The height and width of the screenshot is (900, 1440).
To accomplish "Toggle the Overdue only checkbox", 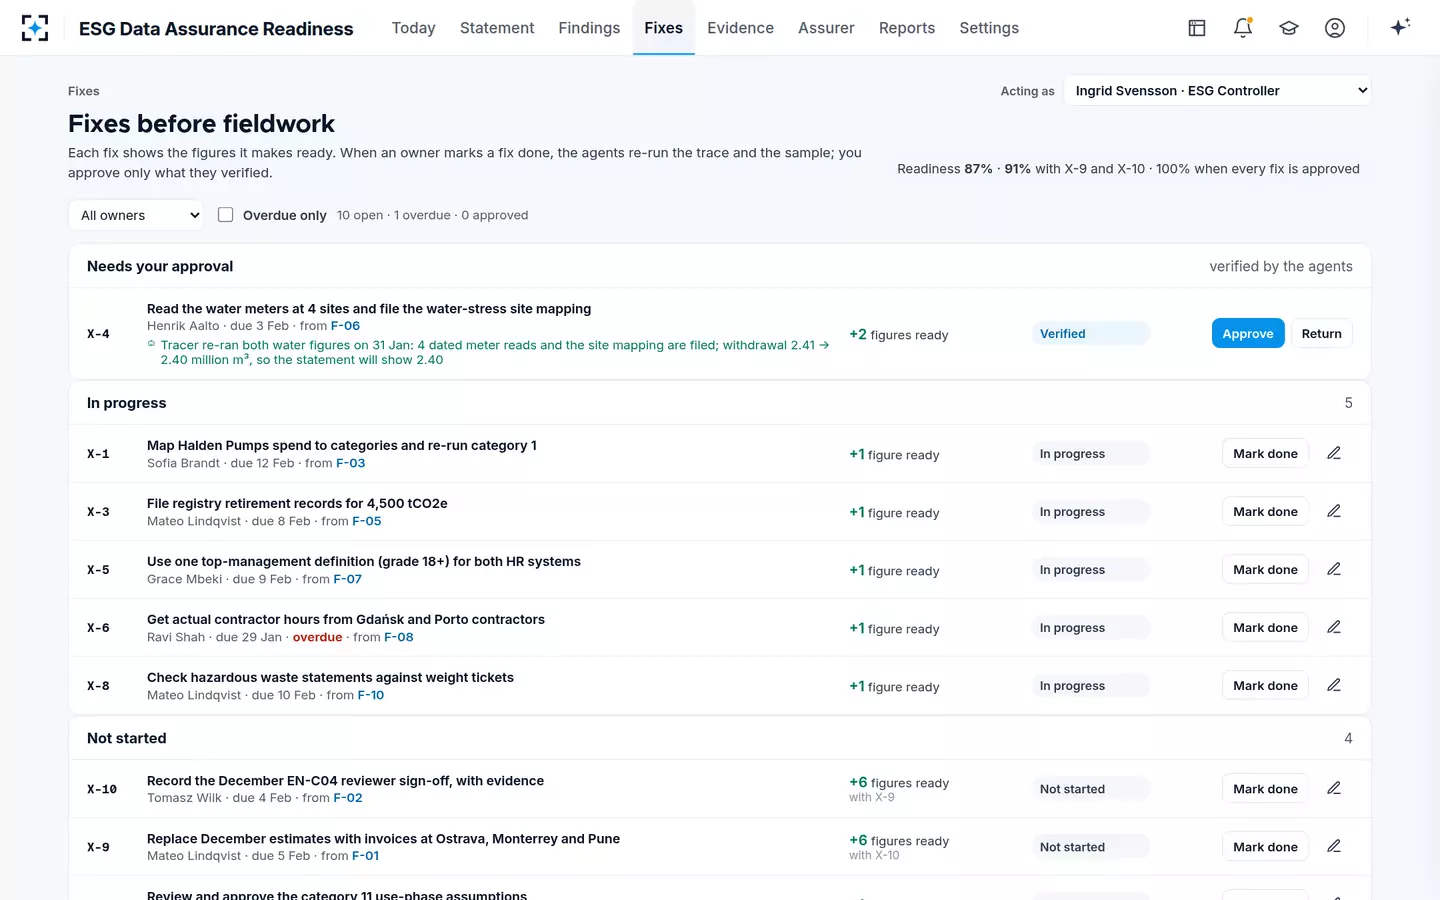I will [x=226, y=215].
